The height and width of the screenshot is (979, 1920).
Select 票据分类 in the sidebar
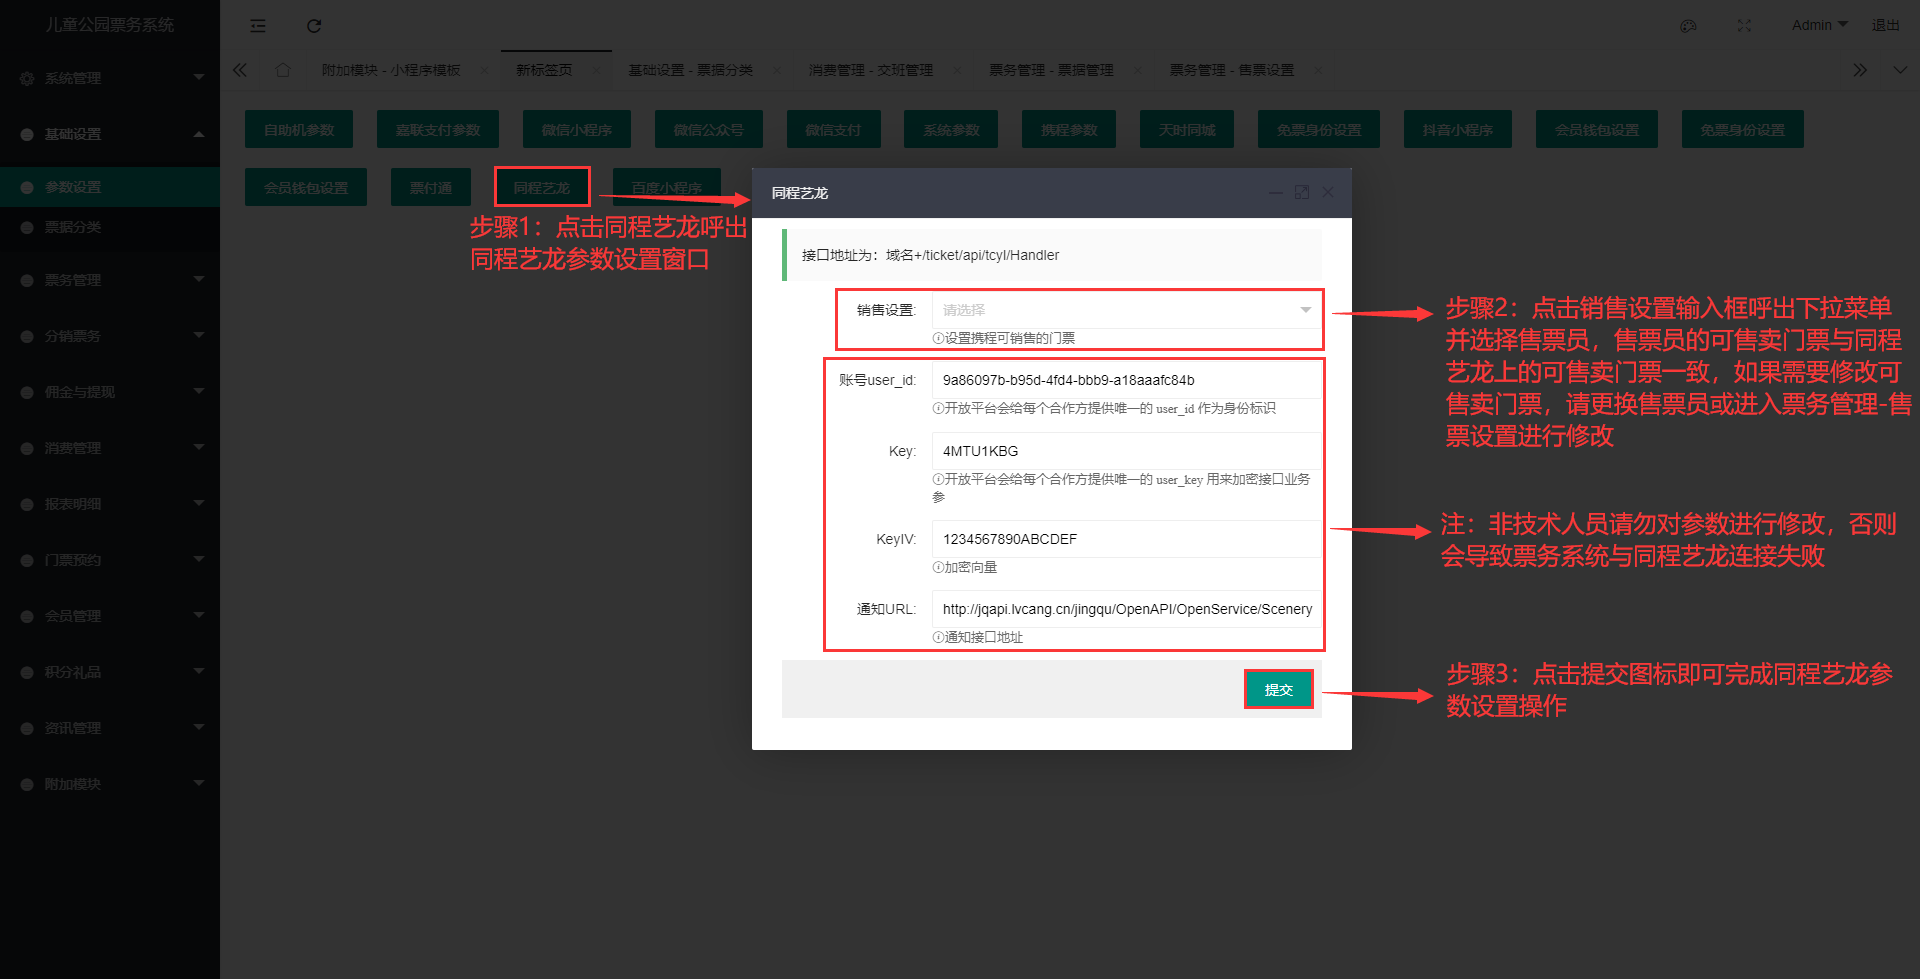[x=110, y=227]
